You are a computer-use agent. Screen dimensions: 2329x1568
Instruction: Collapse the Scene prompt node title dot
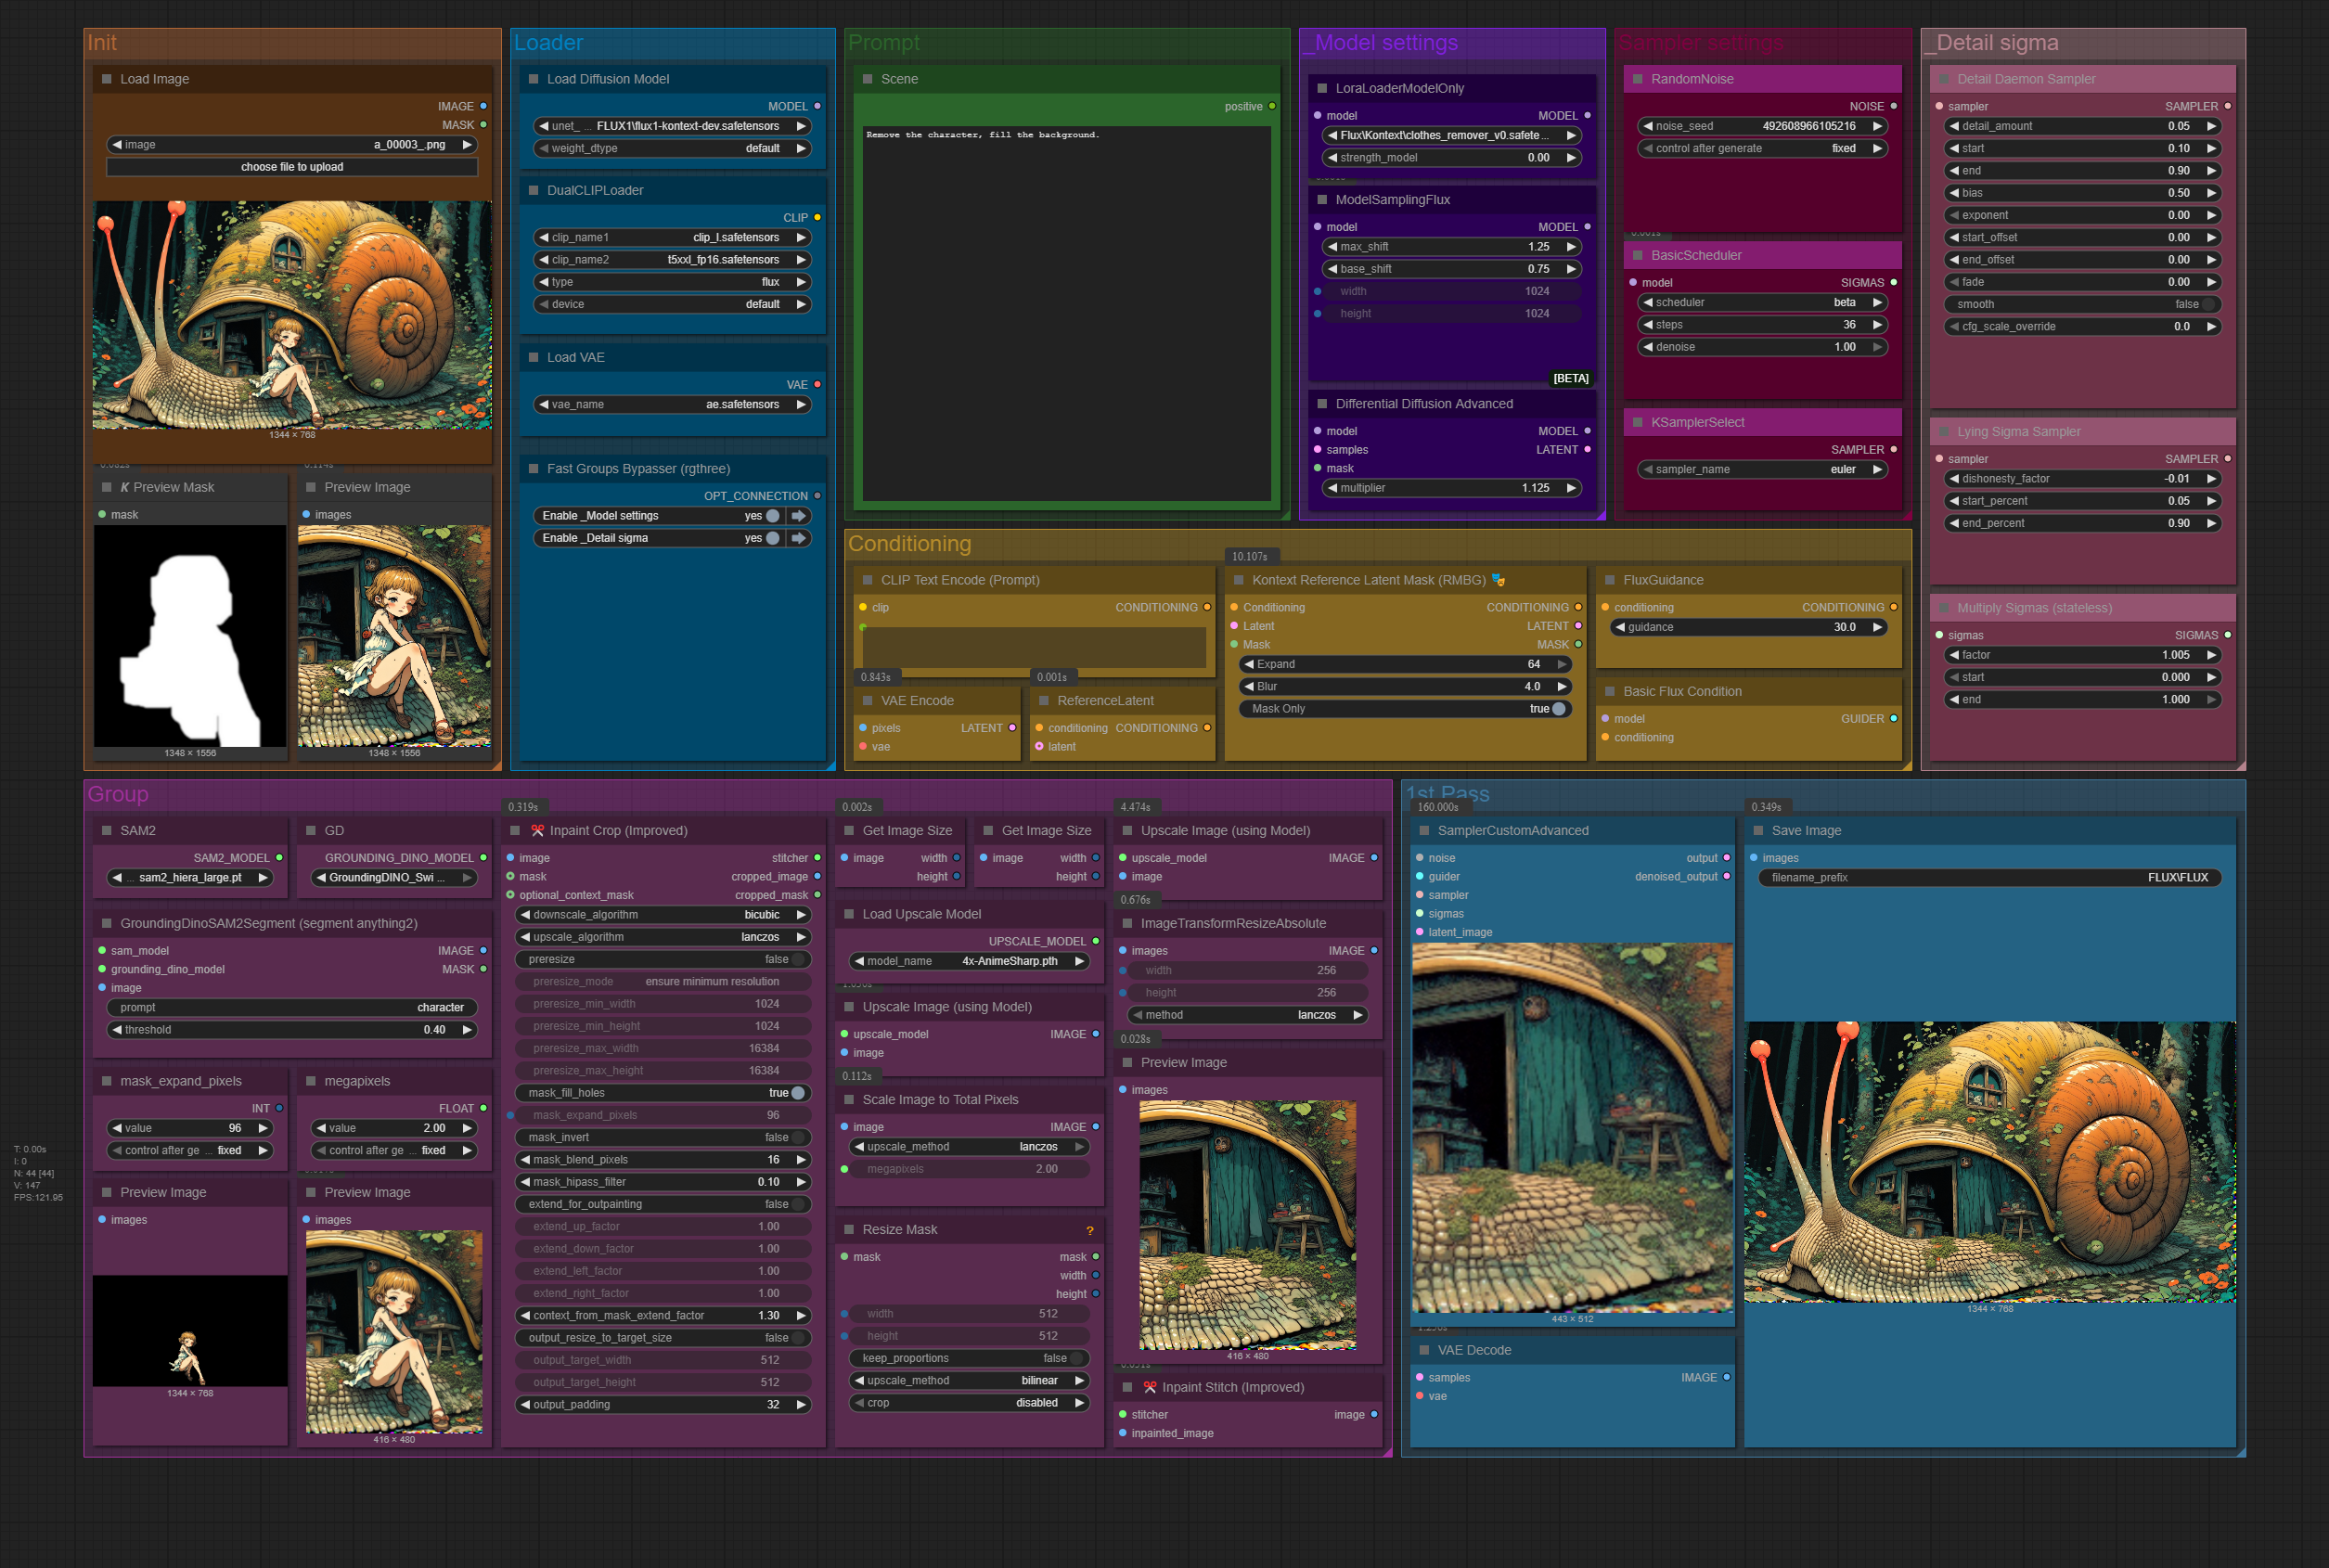coord(868,79)
